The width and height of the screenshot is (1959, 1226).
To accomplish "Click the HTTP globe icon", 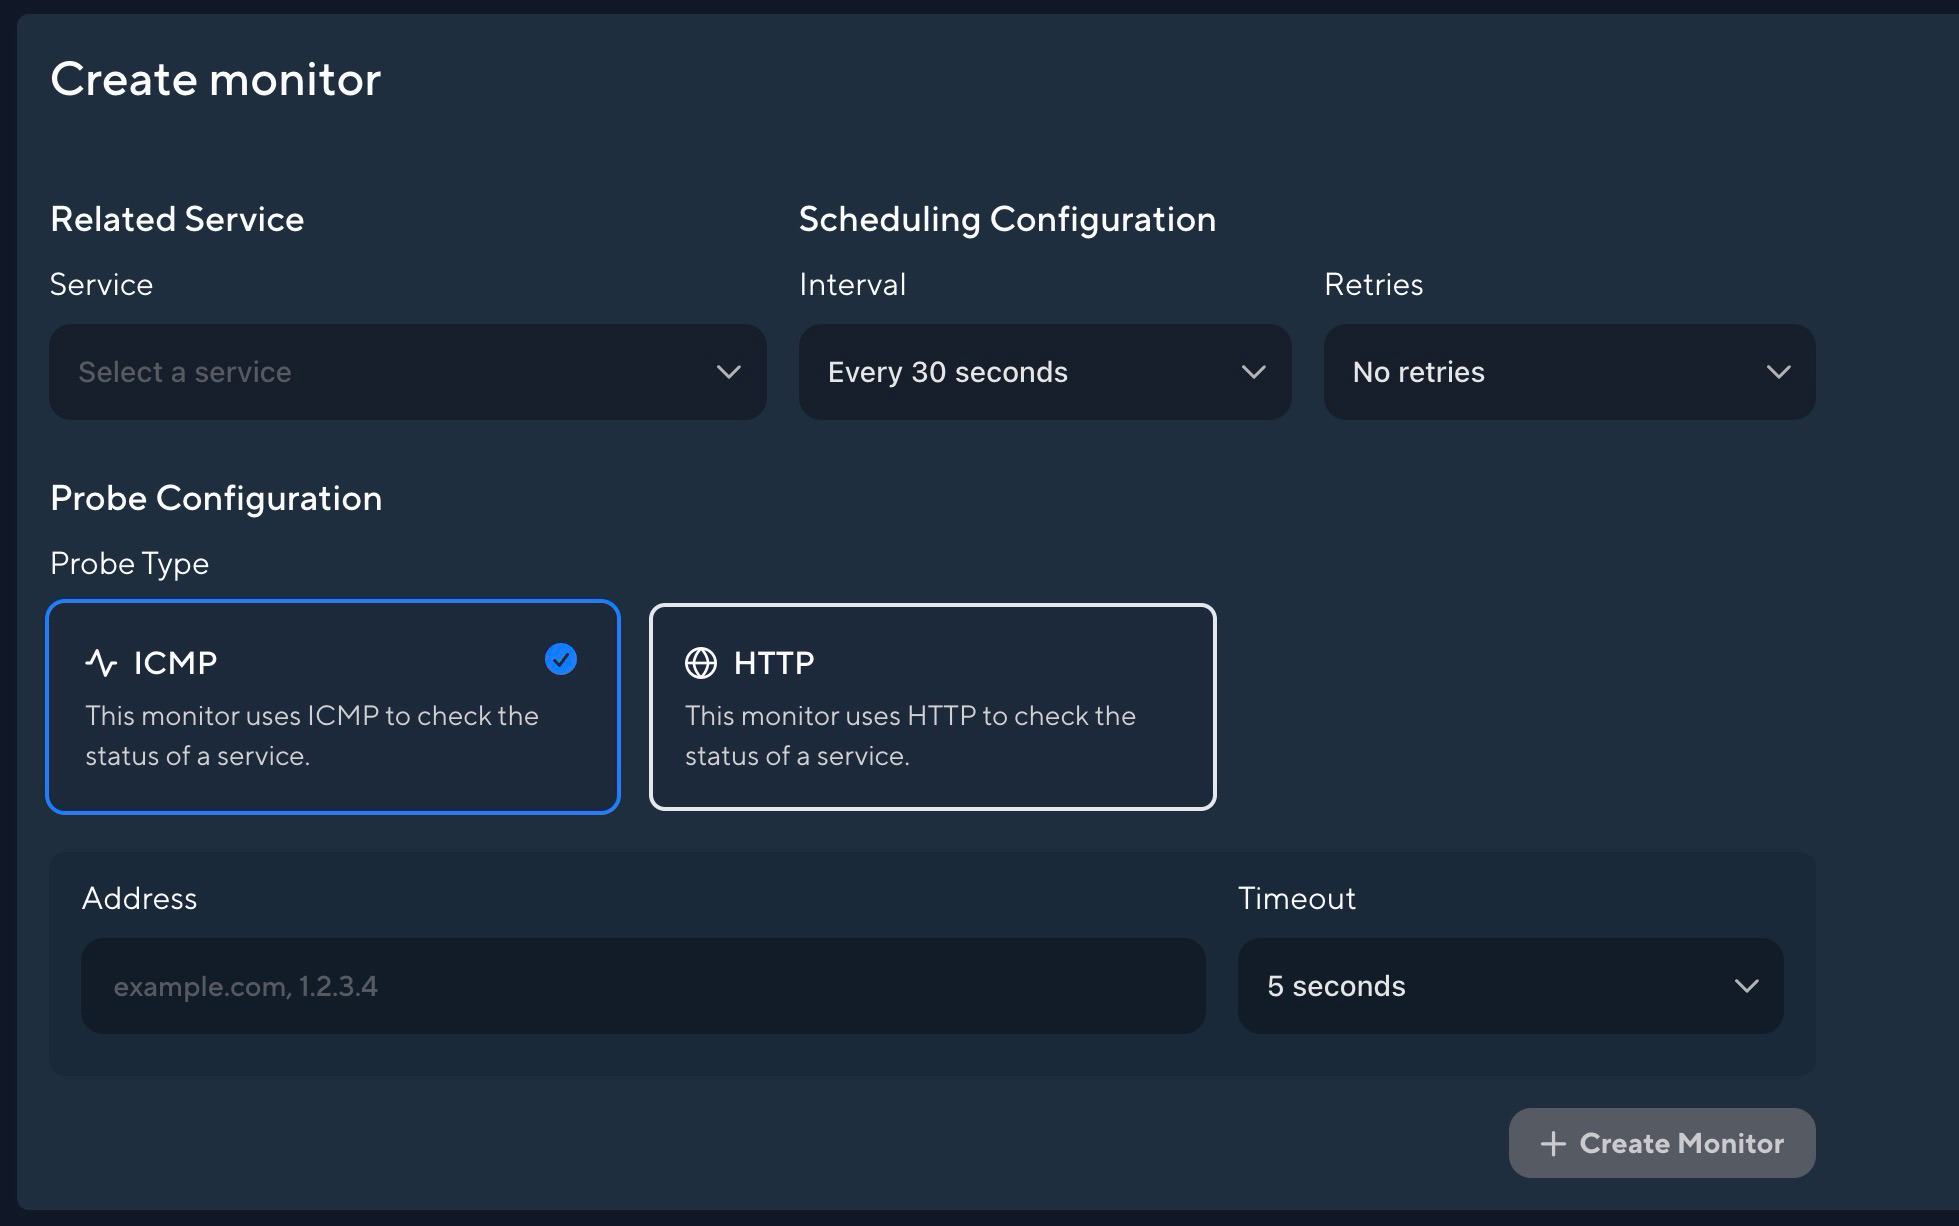I will click(701, 662).
